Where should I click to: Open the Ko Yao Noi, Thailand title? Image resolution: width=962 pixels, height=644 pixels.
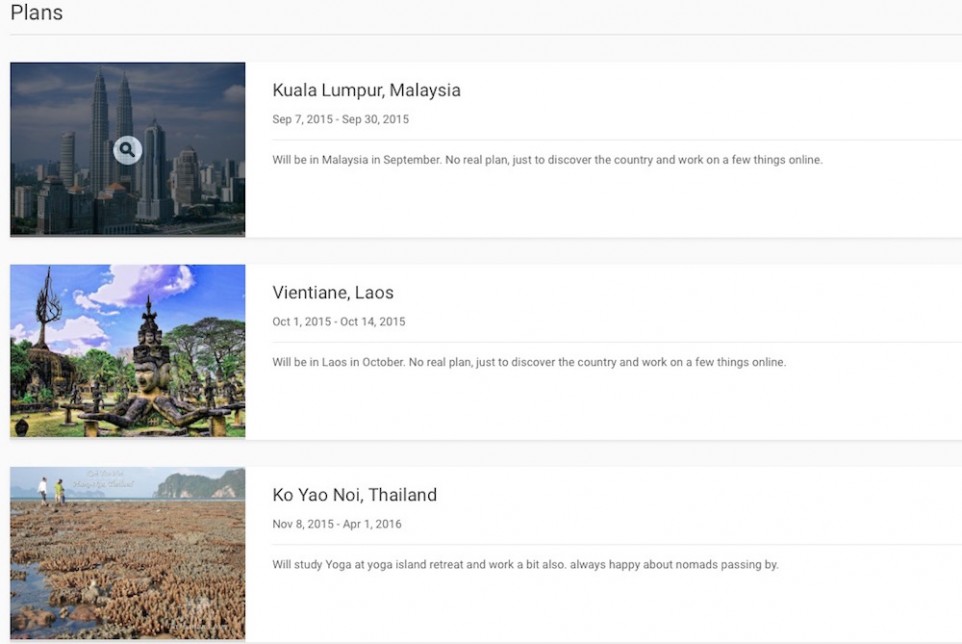point(354,495)
